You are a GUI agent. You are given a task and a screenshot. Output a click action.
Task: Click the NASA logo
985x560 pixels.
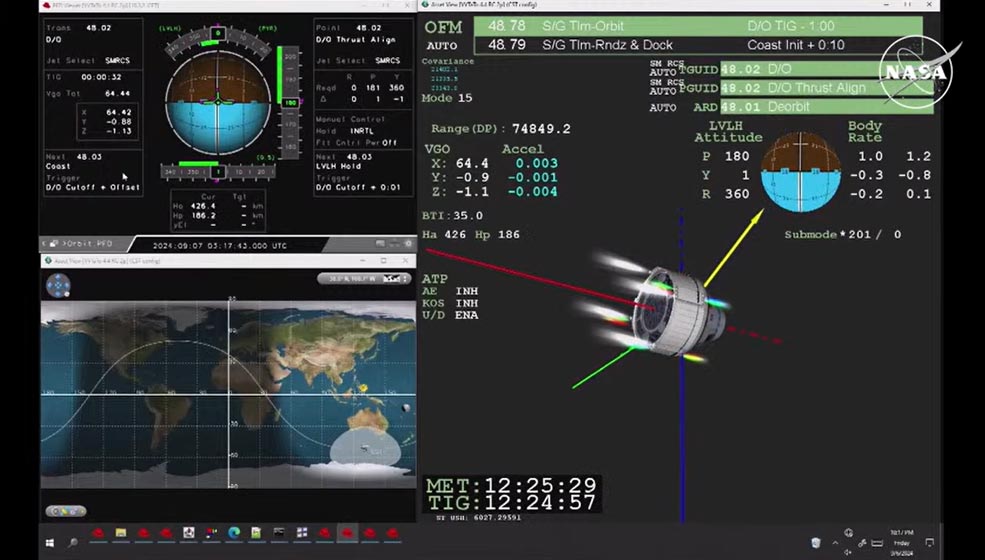point(916,70)
